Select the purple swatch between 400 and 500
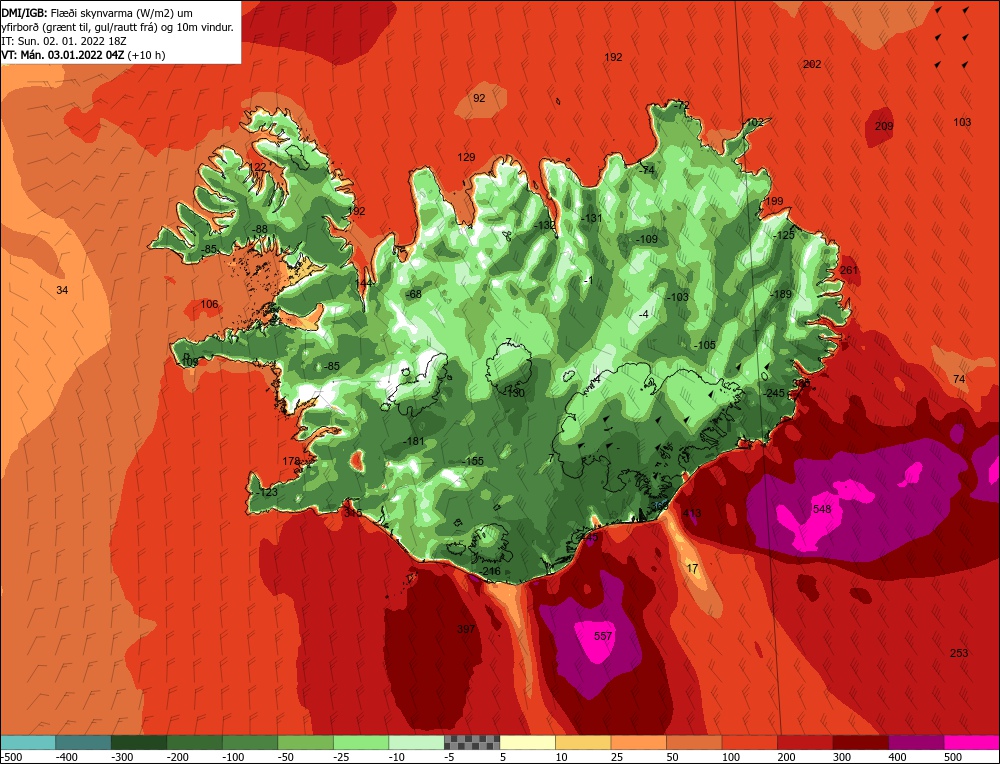Screen dimensions: 1000x764 click(x=916, y=742)
